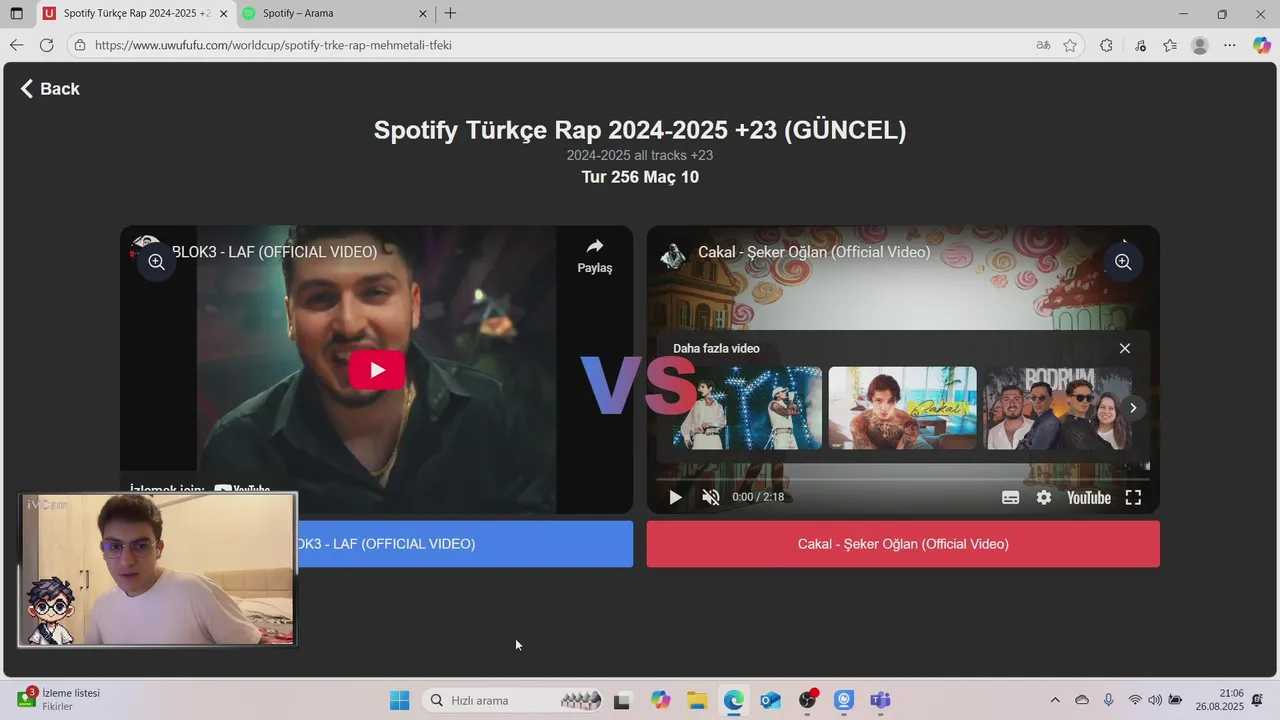View site information lock icon
Image resolution: width=1280 pixels, height=720 pixels.
coord(80,45)
